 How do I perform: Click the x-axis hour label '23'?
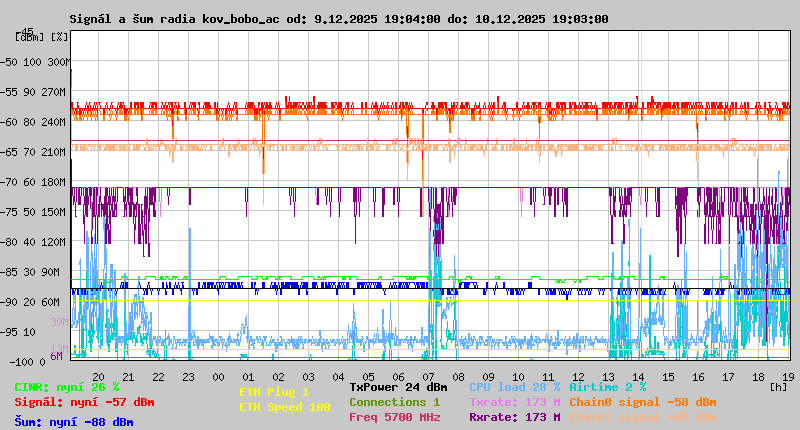pos(188,377)
